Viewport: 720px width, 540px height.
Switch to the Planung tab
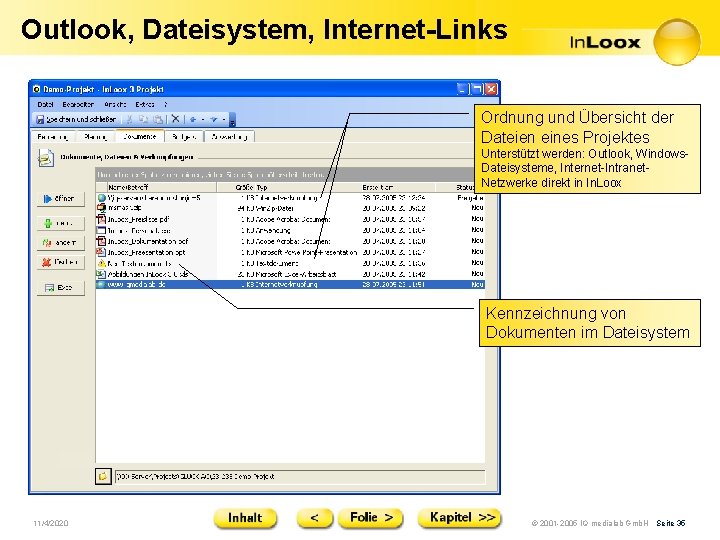pyautogui.click(x=95, y=137)
